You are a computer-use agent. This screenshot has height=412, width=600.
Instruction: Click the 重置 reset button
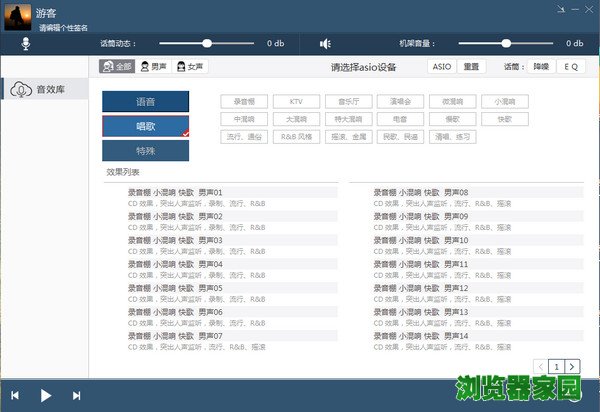coord(471,67)
